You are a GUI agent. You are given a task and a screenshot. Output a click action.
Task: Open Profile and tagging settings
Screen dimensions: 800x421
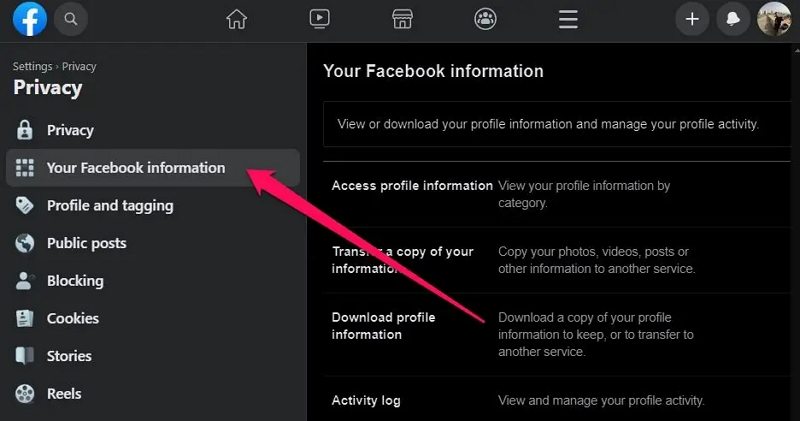coord(110,206)
